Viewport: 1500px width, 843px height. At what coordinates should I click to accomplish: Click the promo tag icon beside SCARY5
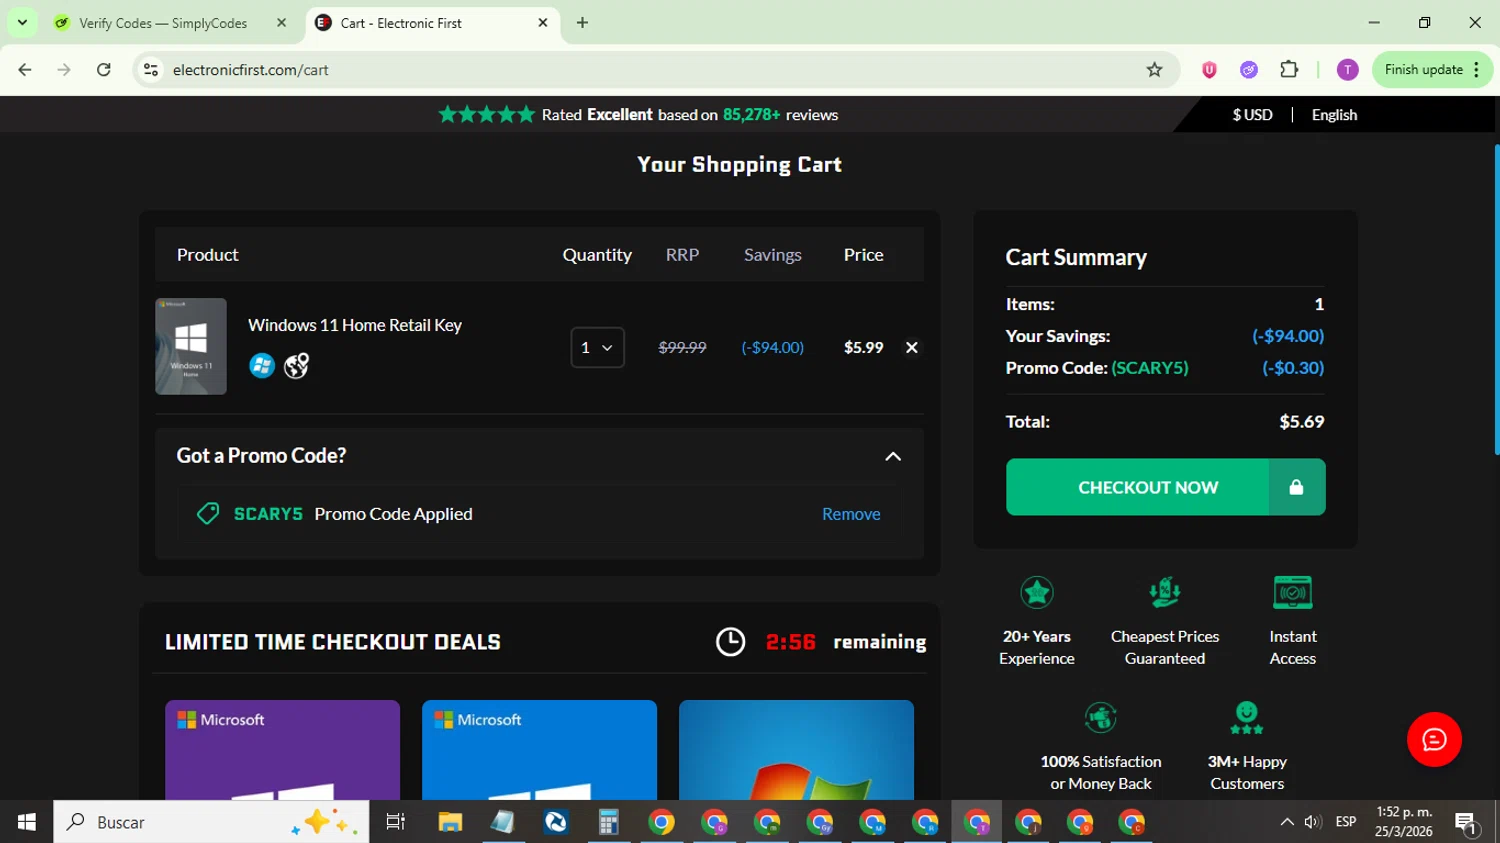click(208, 514)
